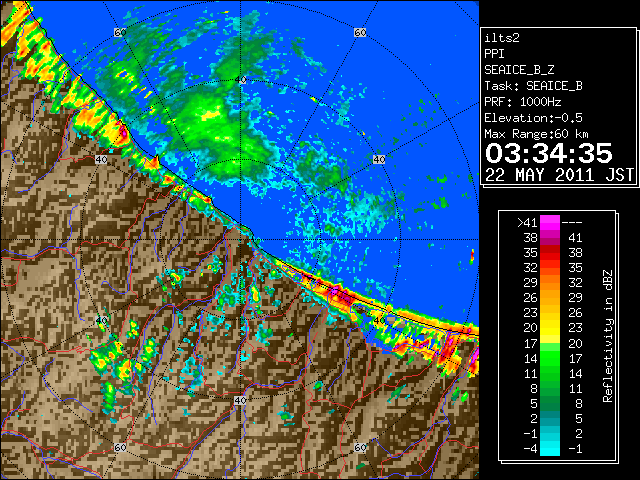Screen dimensions: 640x480
Task: Click the 'ilts2' radar name text
Action: click(502, 38)
